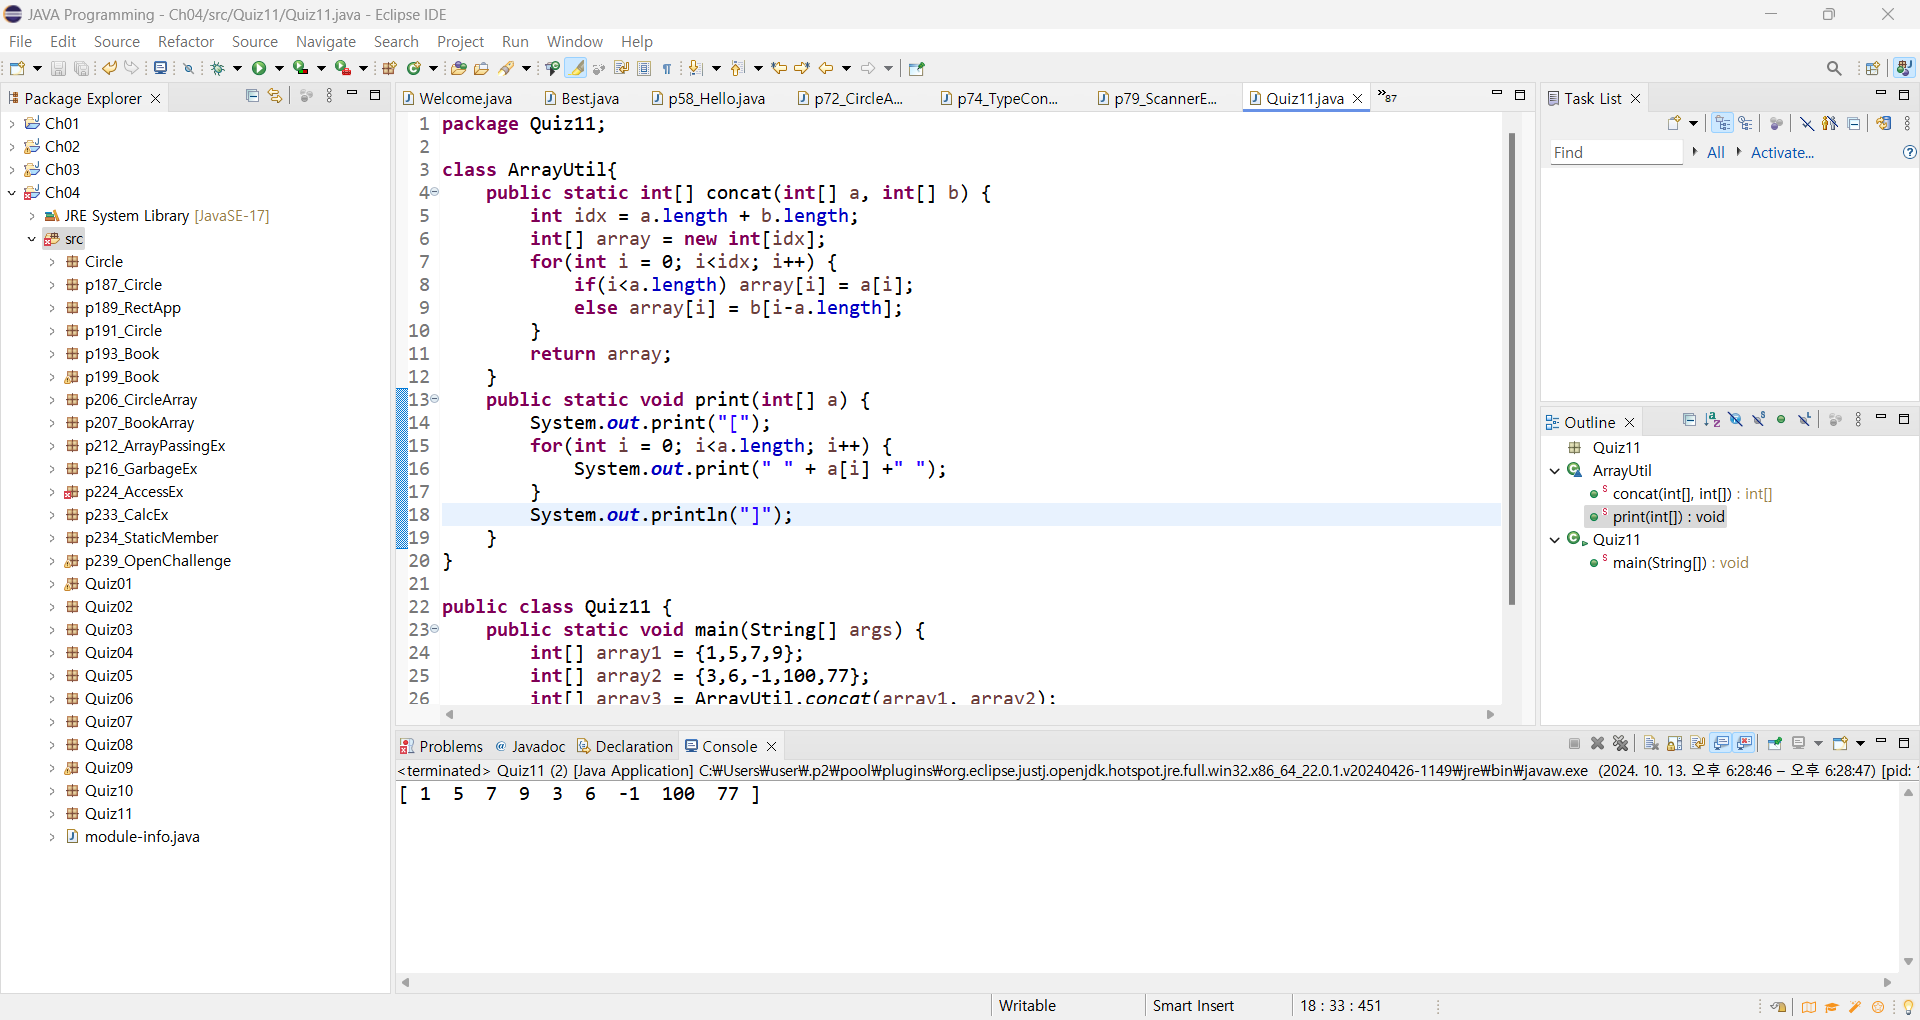The width and height of the screenshot is (1920, 1020).
Task: Click Remove All Terminated Launches in Console
Action: click(x=1620, y=743)
